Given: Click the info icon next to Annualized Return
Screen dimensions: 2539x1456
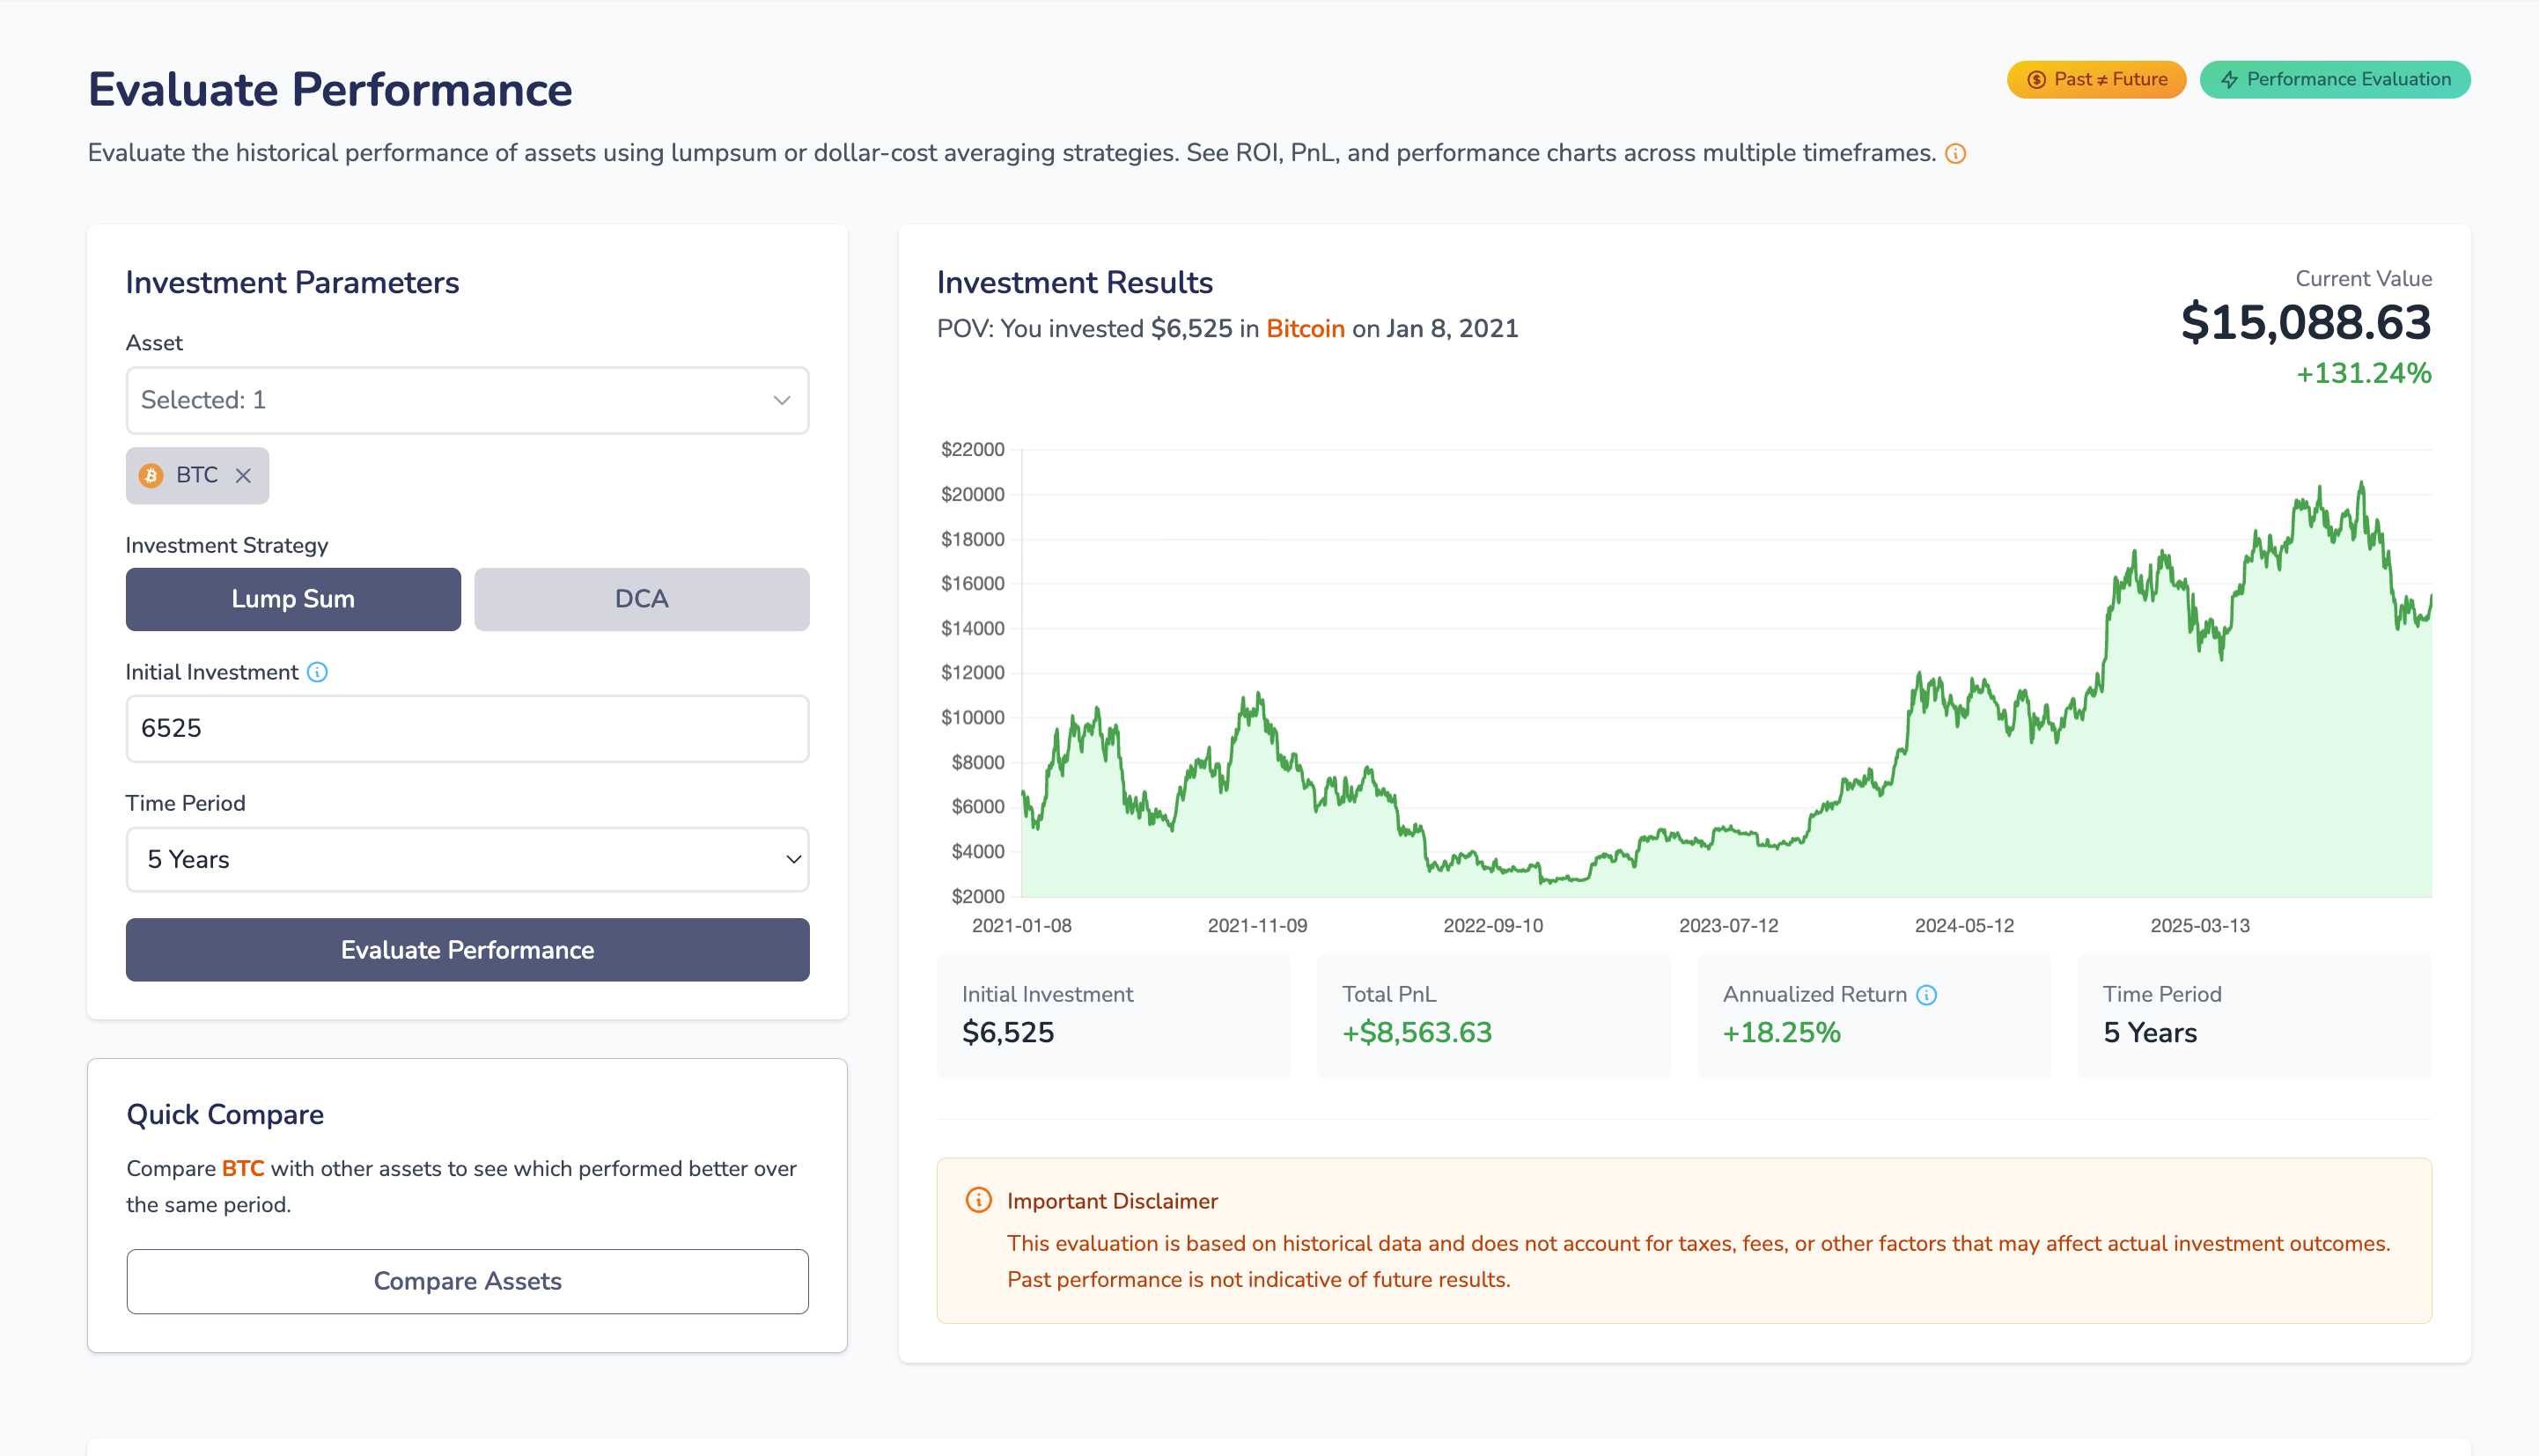Looking at the screenshot, I should [x=1926, y=994].
